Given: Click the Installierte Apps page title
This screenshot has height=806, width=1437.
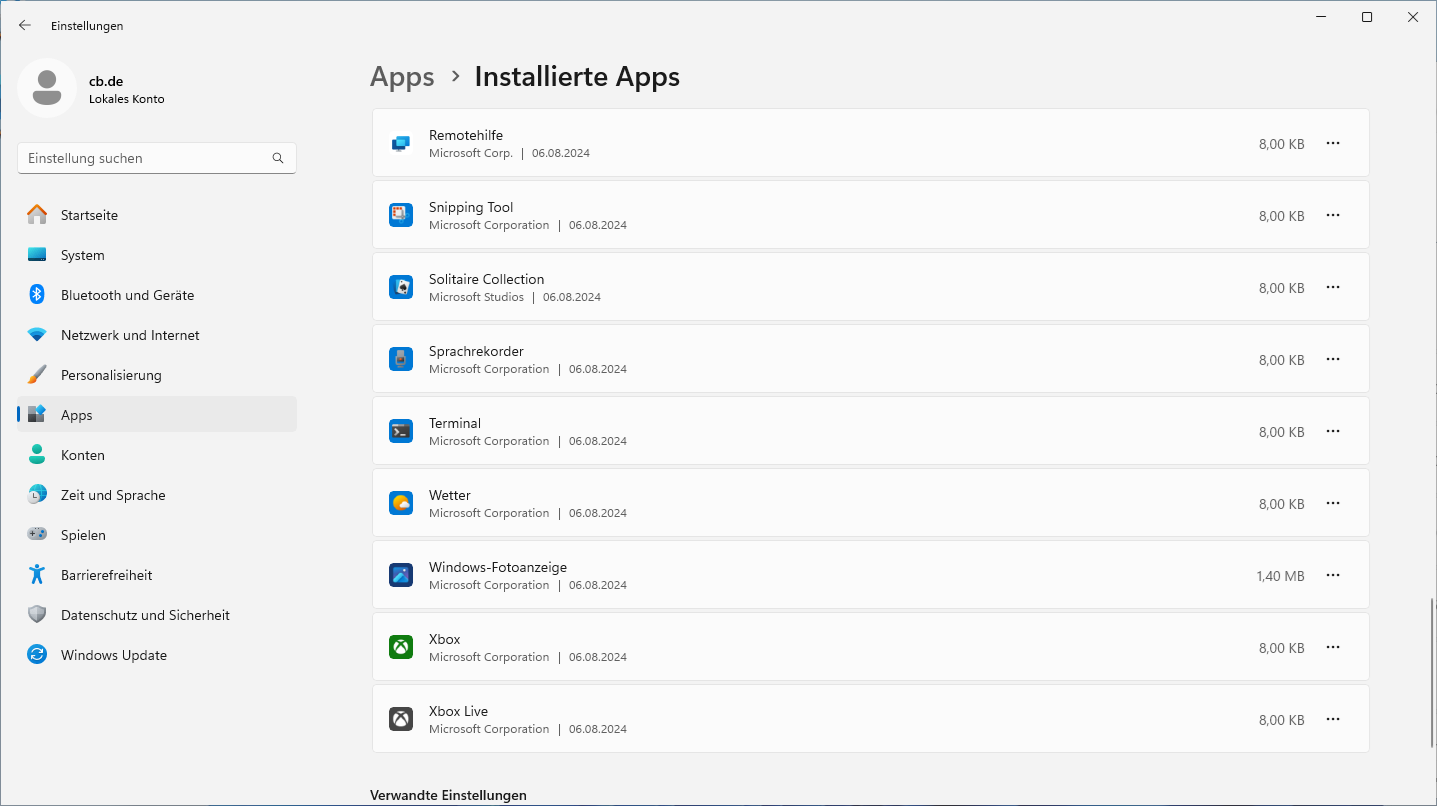Looking at the screenshot, I should pos(577,77).
